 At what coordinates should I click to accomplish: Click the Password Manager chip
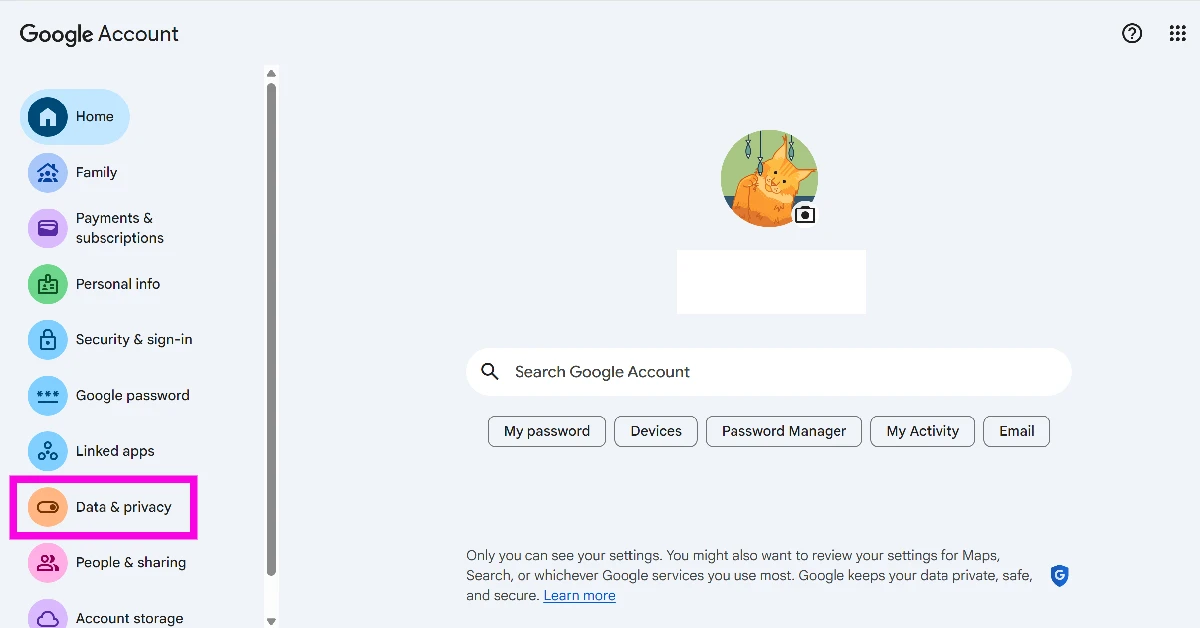784,431
